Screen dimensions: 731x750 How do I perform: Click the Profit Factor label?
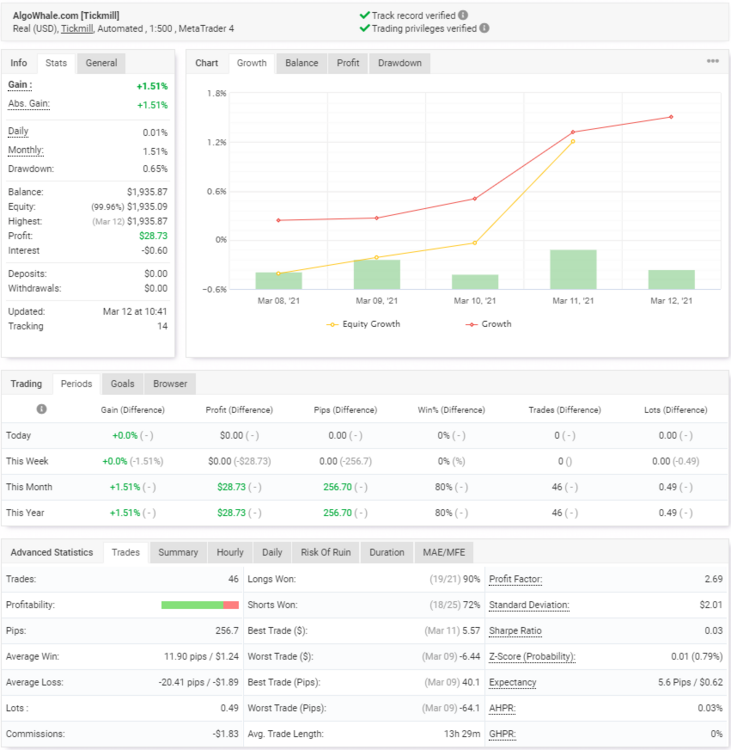[515, 579]
